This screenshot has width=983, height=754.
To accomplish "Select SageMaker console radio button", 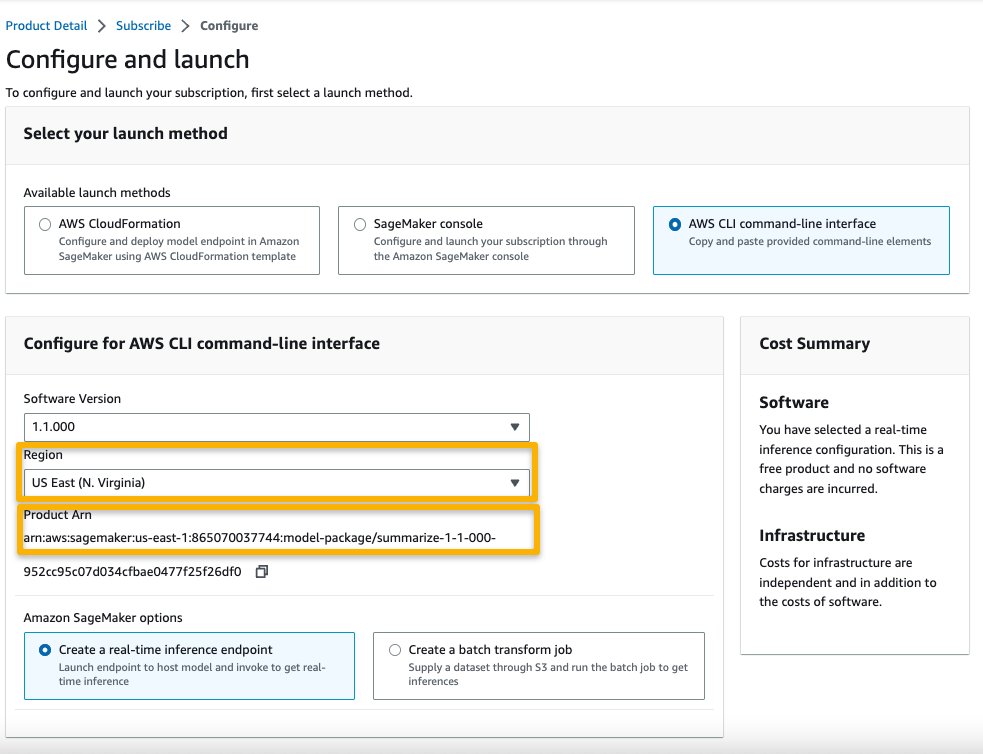I will coord(360,224).
